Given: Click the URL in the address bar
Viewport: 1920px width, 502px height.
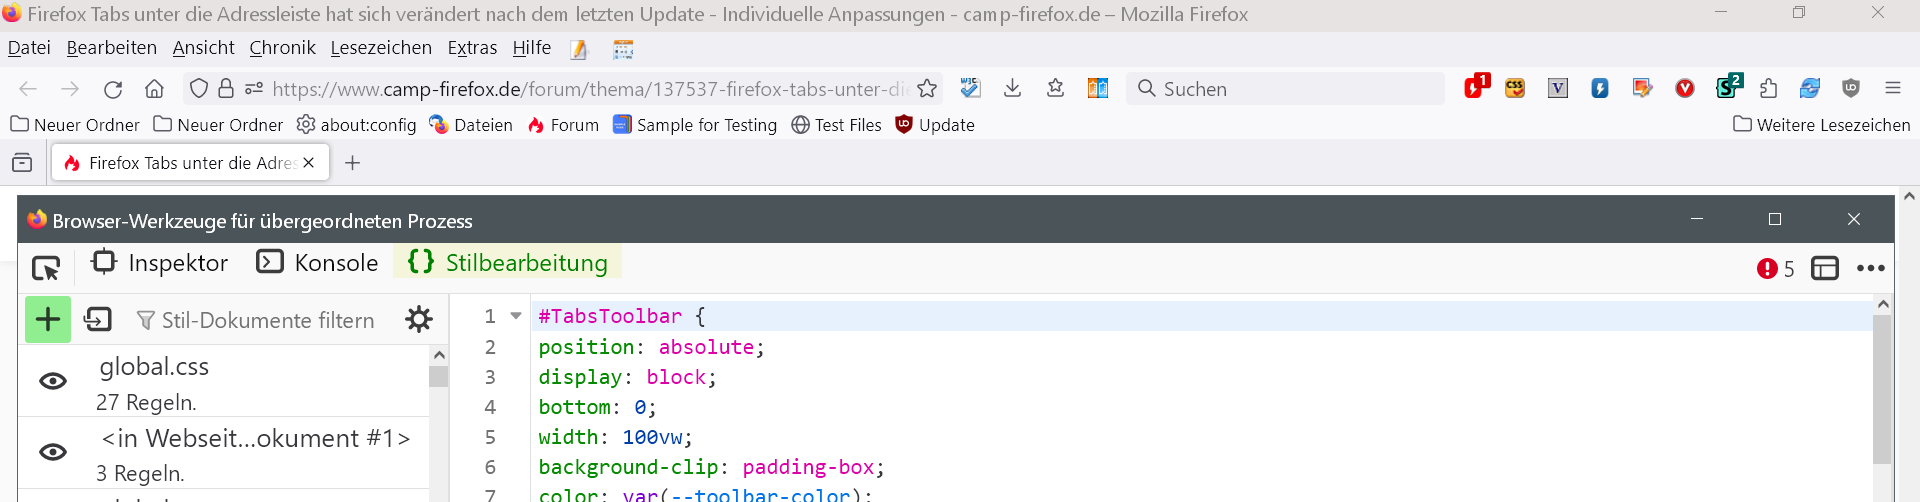Looking at the screenshot, I should coord(590,89).
